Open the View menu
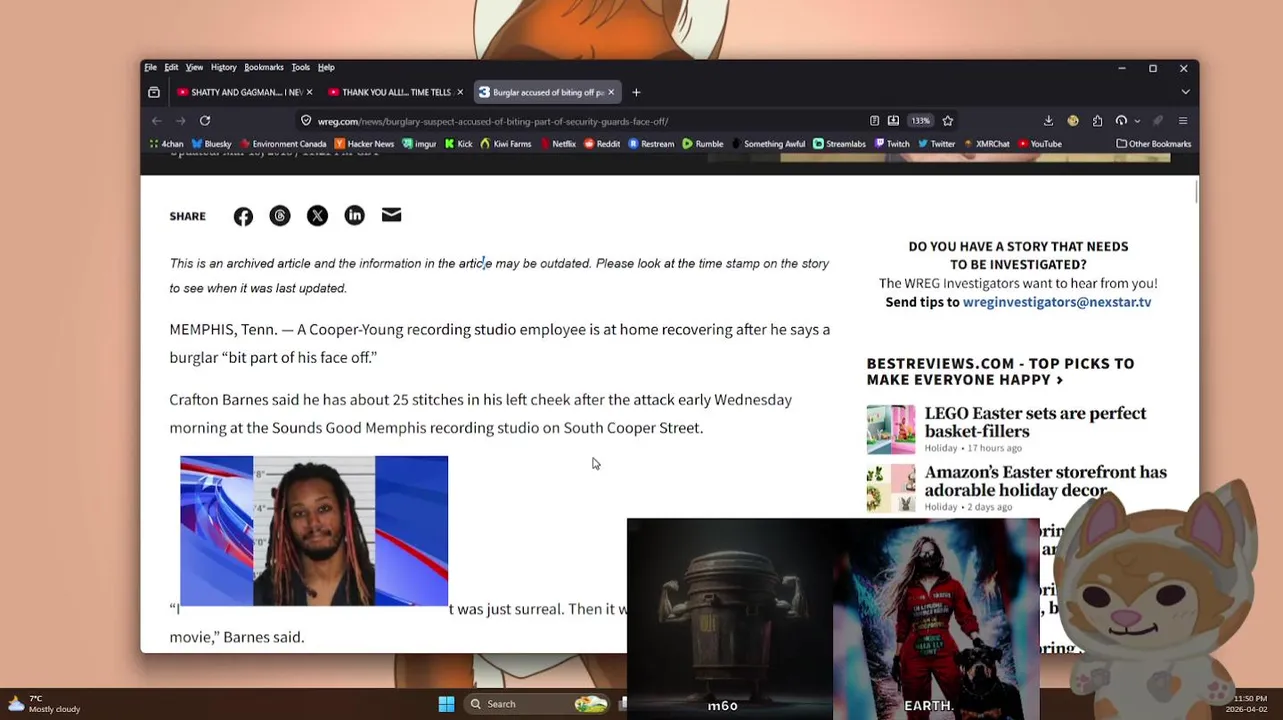The height and width of the screenshot is (720, 1283). point(194,67)
